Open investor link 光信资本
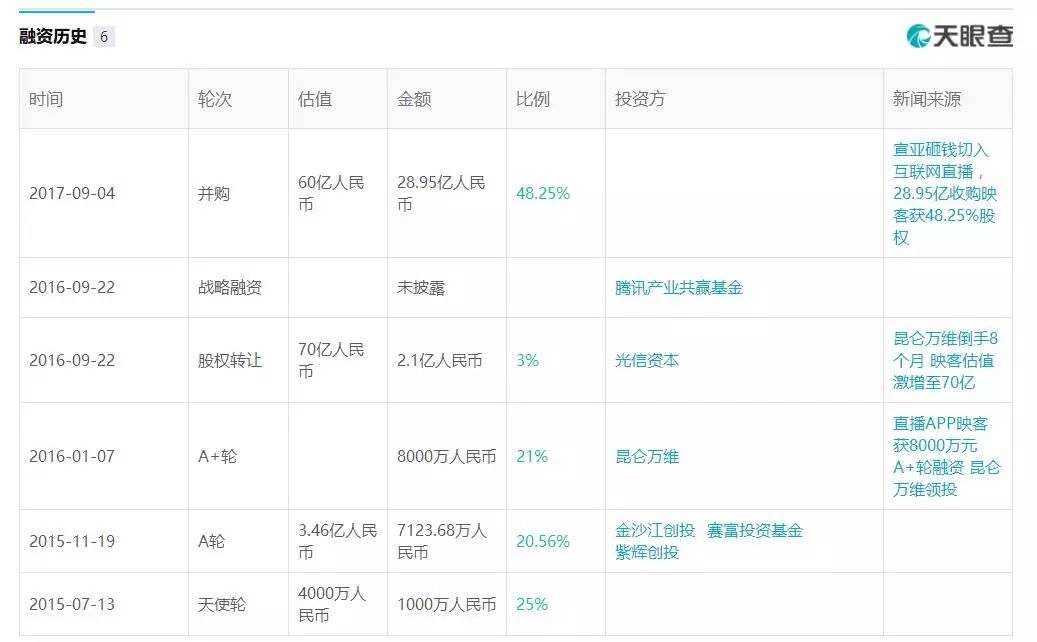1037x642 pixels. click(647, 360)
